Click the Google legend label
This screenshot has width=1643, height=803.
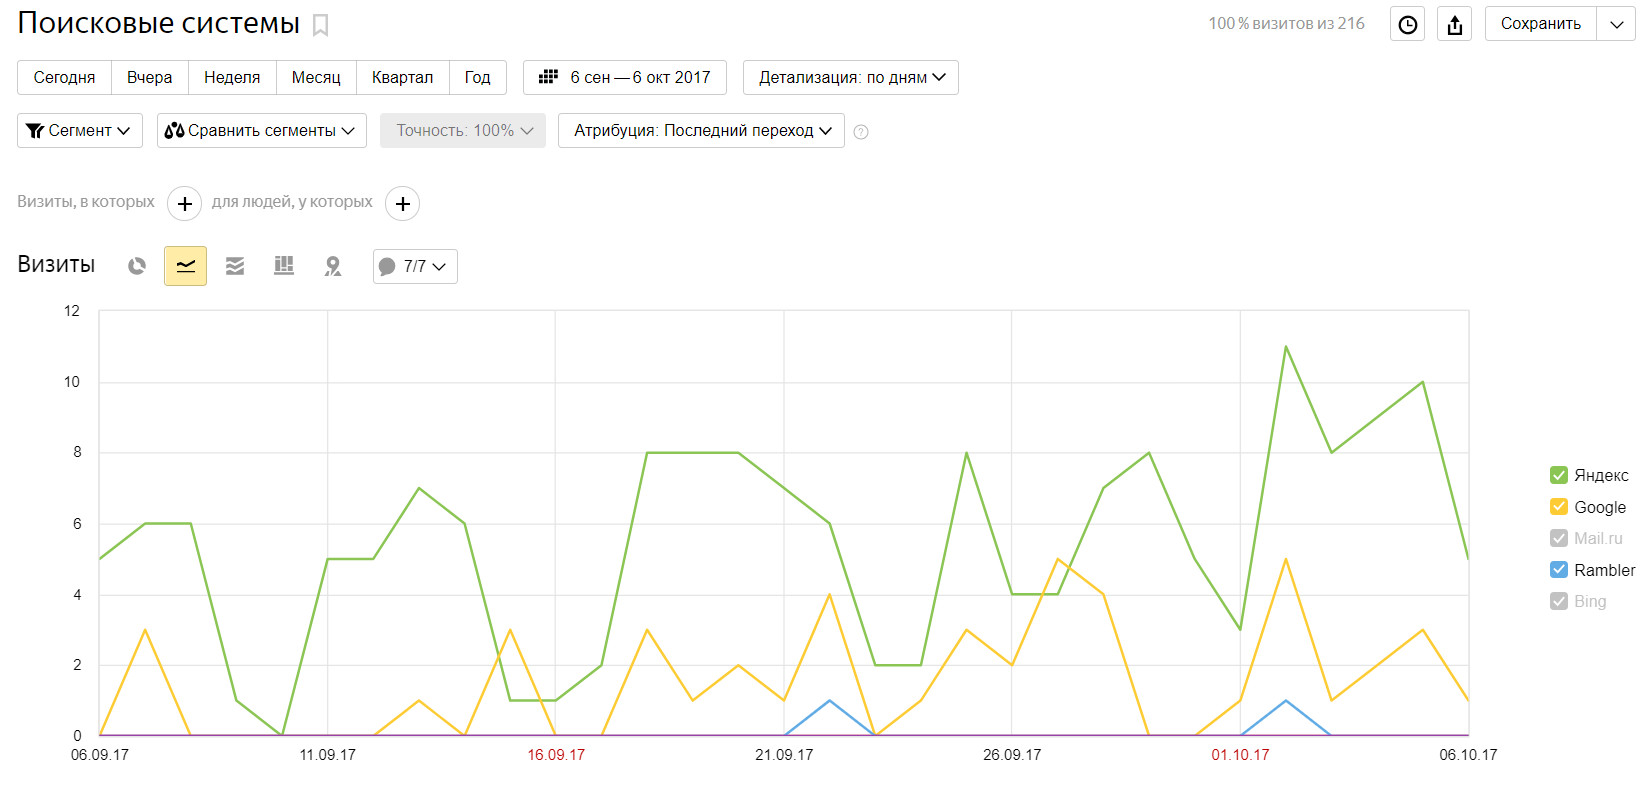(1600, 507)
